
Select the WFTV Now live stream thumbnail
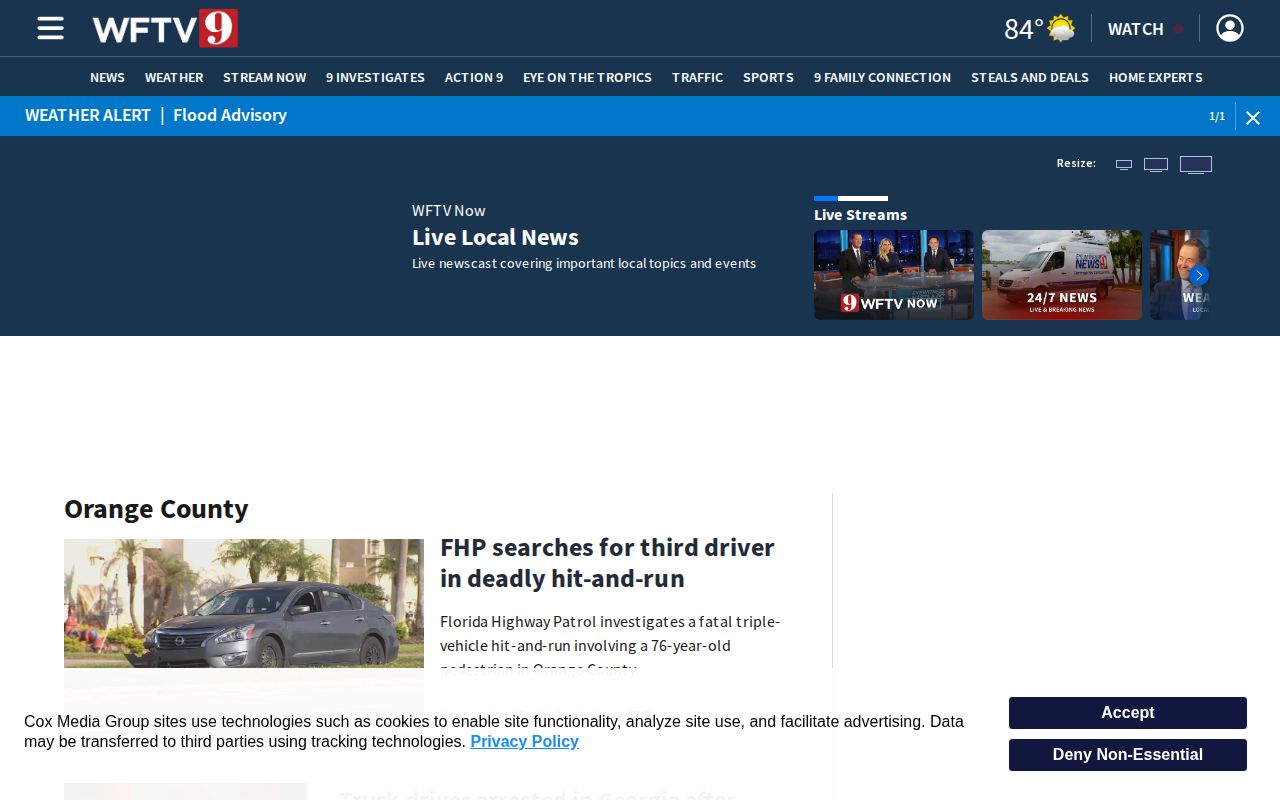(894, 275)
